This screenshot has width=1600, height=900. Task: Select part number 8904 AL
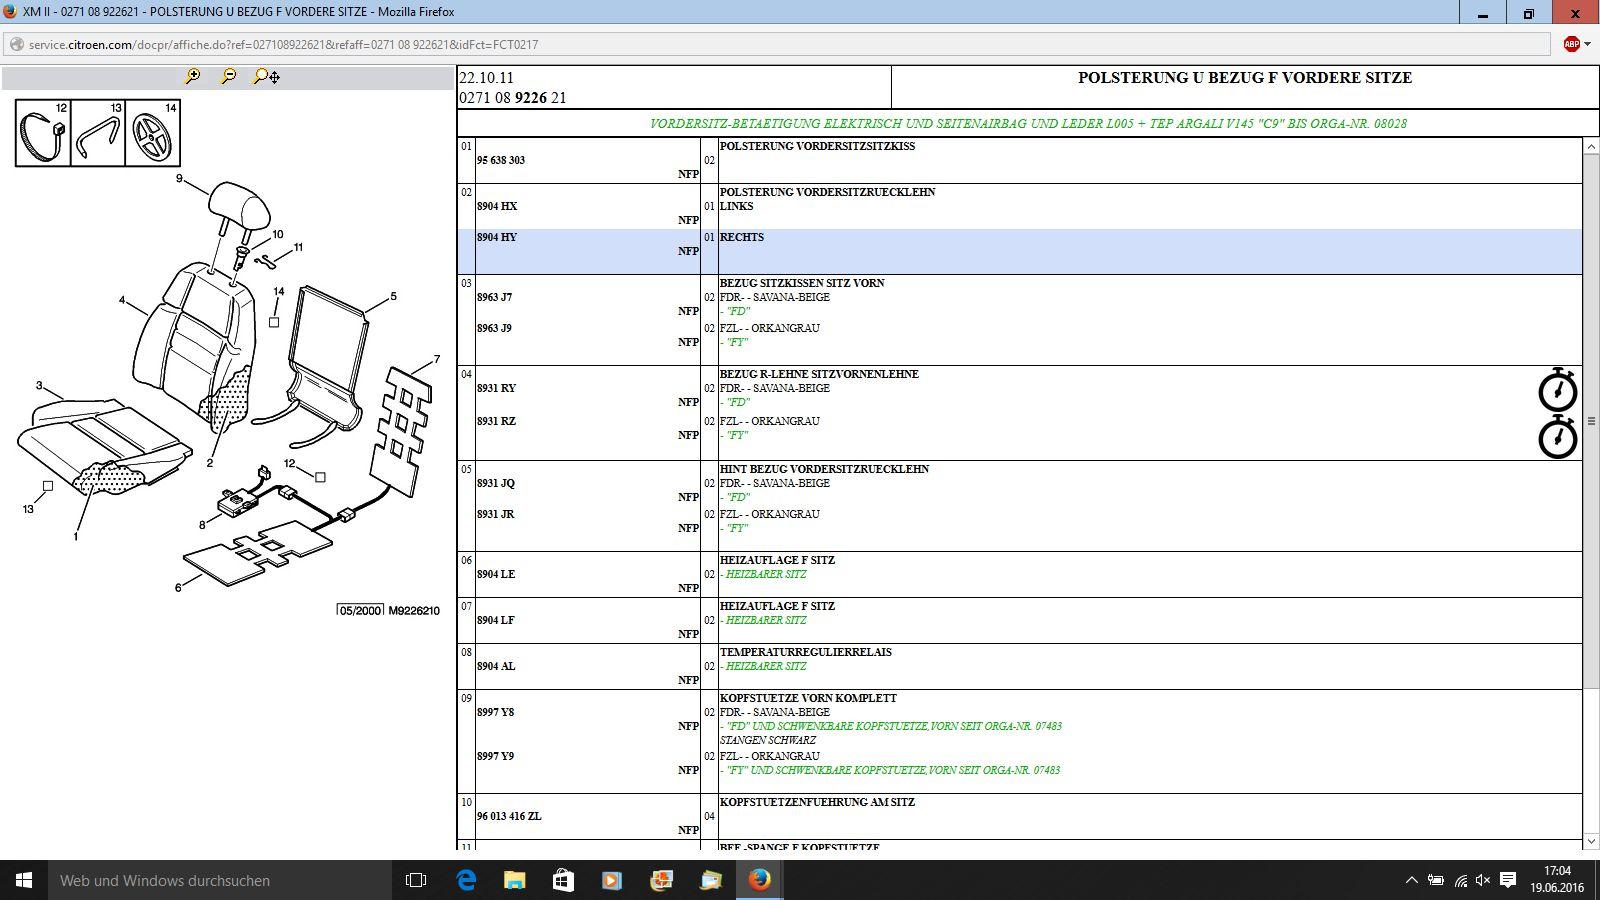pos(496,666)
